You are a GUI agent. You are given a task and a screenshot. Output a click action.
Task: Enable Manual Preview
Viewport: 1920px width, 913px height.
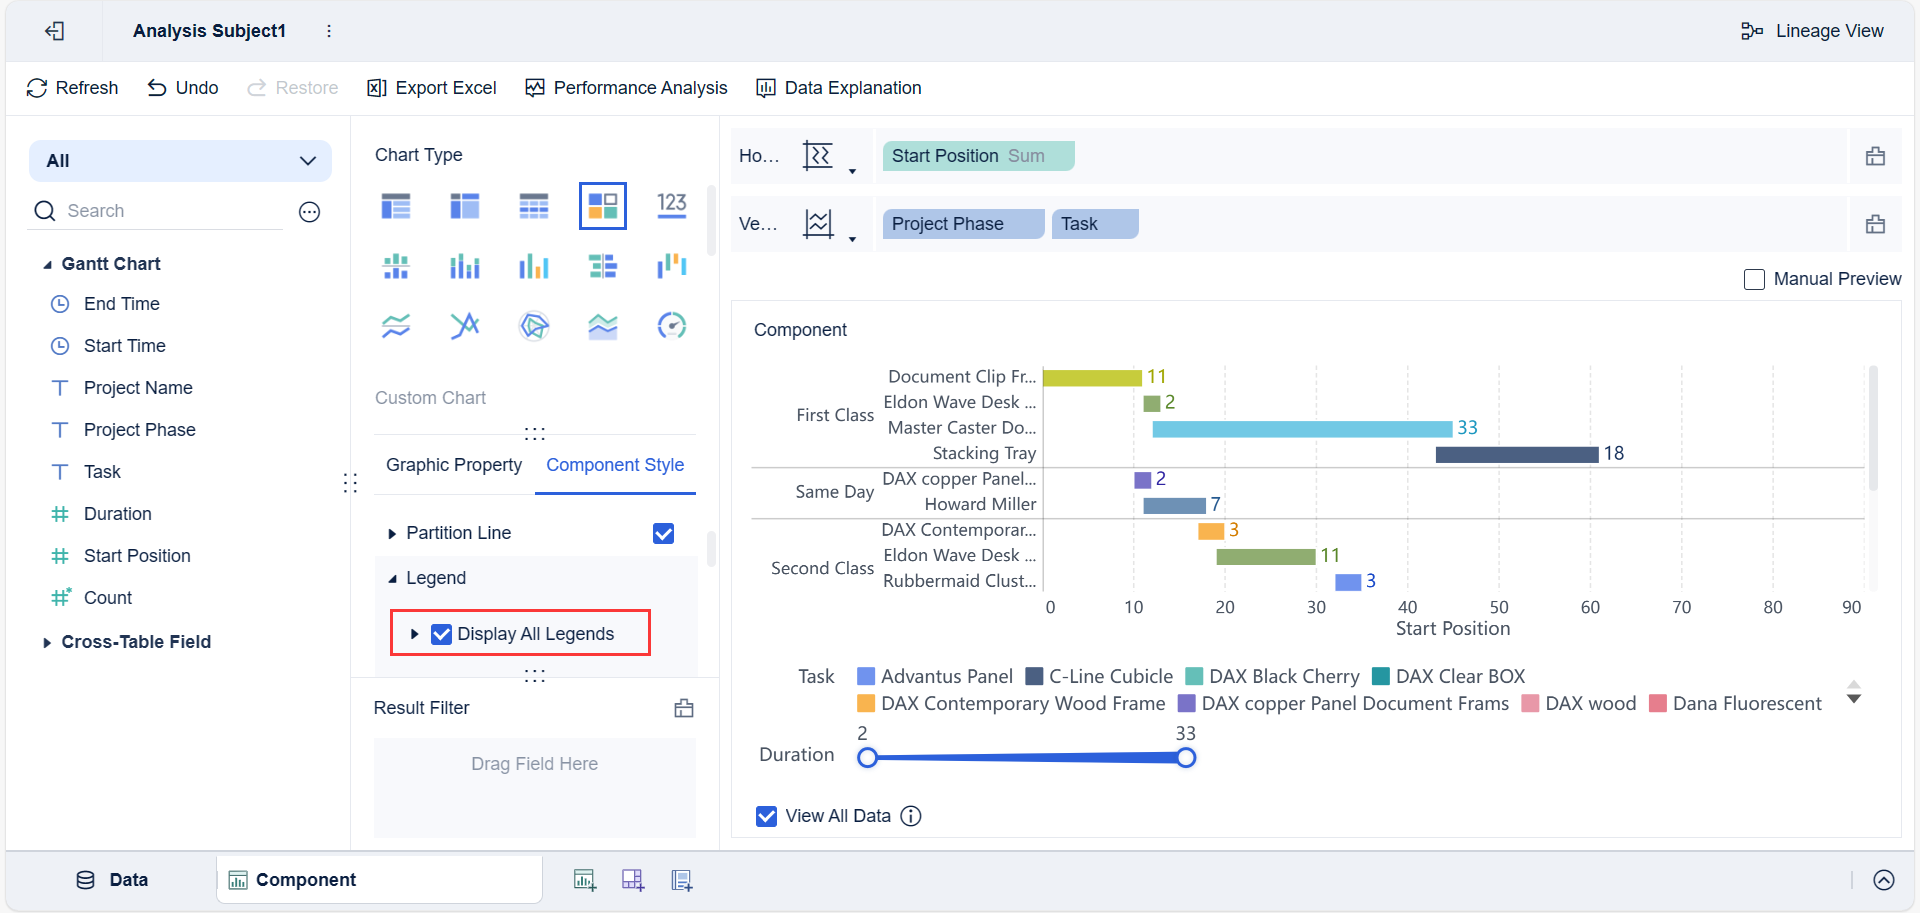click(1753, 279)
